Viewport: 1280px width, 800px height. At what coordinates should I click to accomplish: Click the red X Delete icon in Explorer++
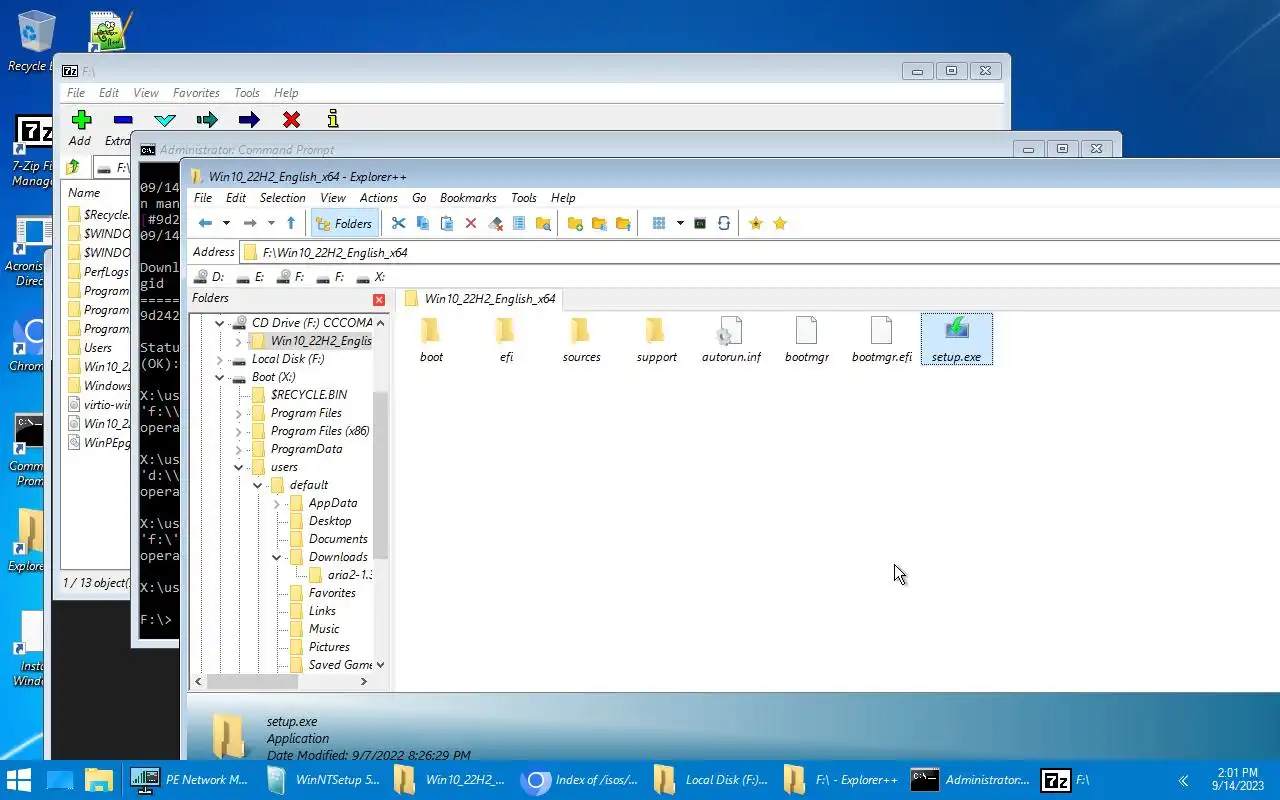(x=471, y=224)
